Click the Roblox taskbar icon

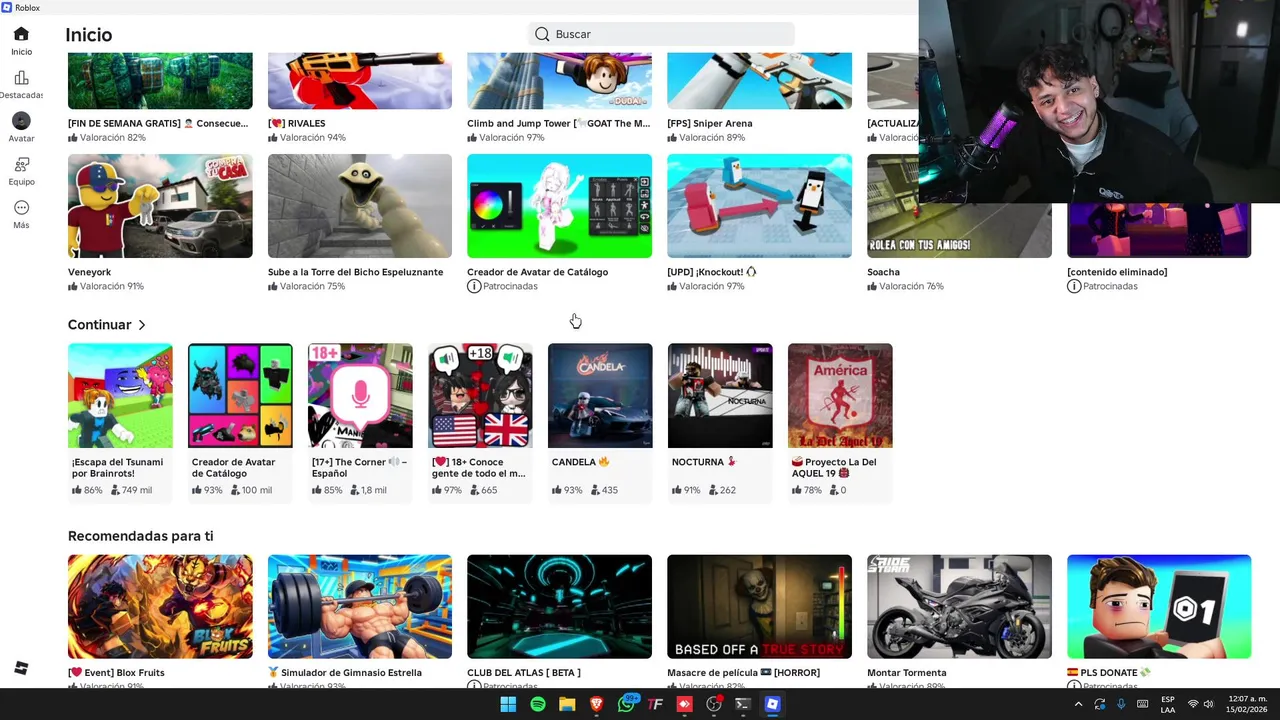(x=772, y=704)
